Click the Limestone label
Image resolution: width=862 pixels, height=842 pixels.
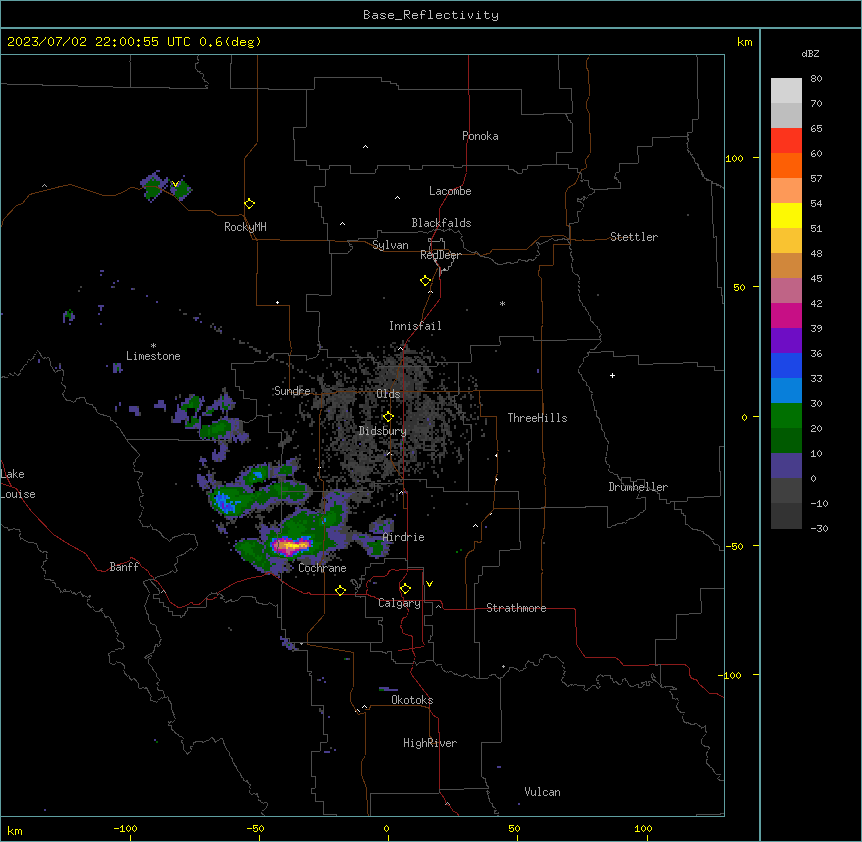[x=153, y=356]
